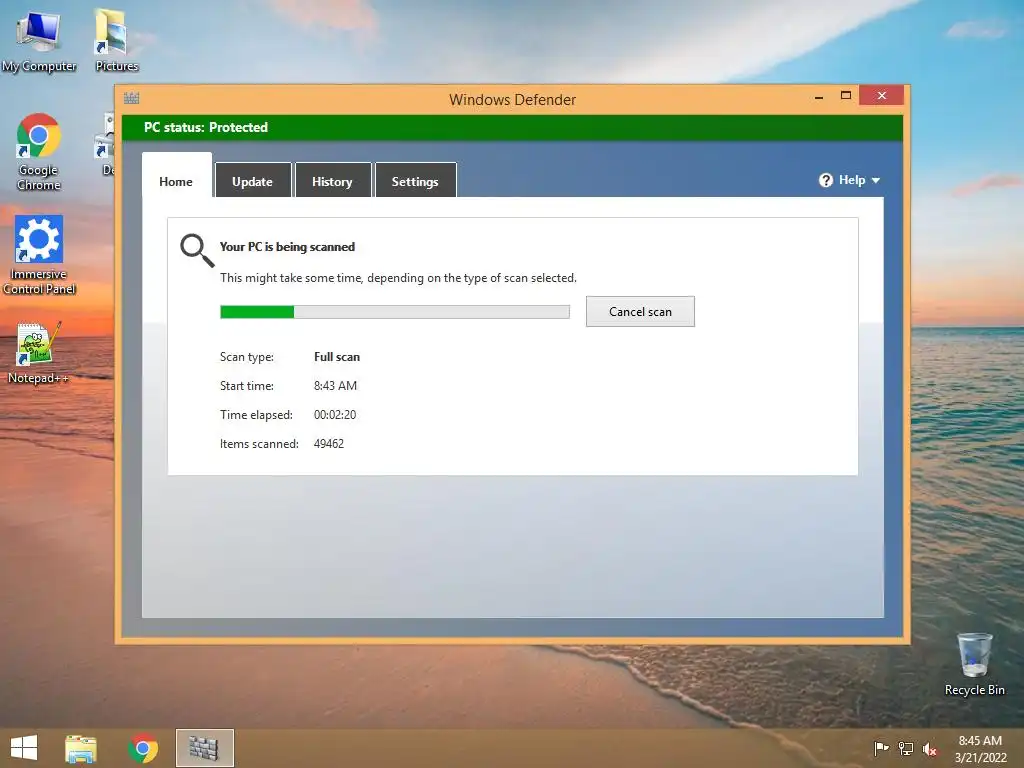1024x768 pixels.
Task: Expand the Help dropdown arrow
Action: (x=876, y=180)
